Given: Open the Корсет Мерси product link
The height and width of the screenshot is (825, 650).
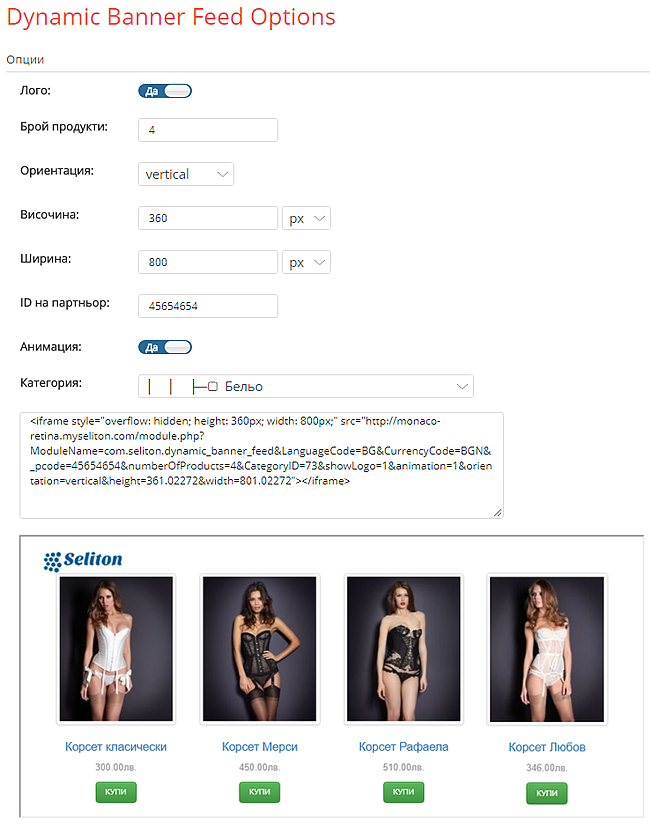Looking at the screenshot, I should pos(259,747).
